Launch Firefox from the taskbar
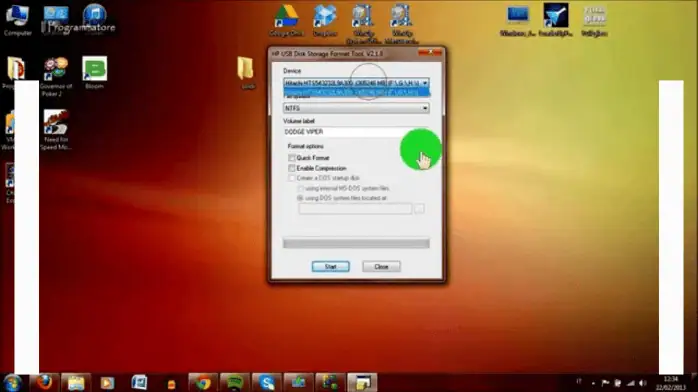698x392 pixels. tap(44, 382)
